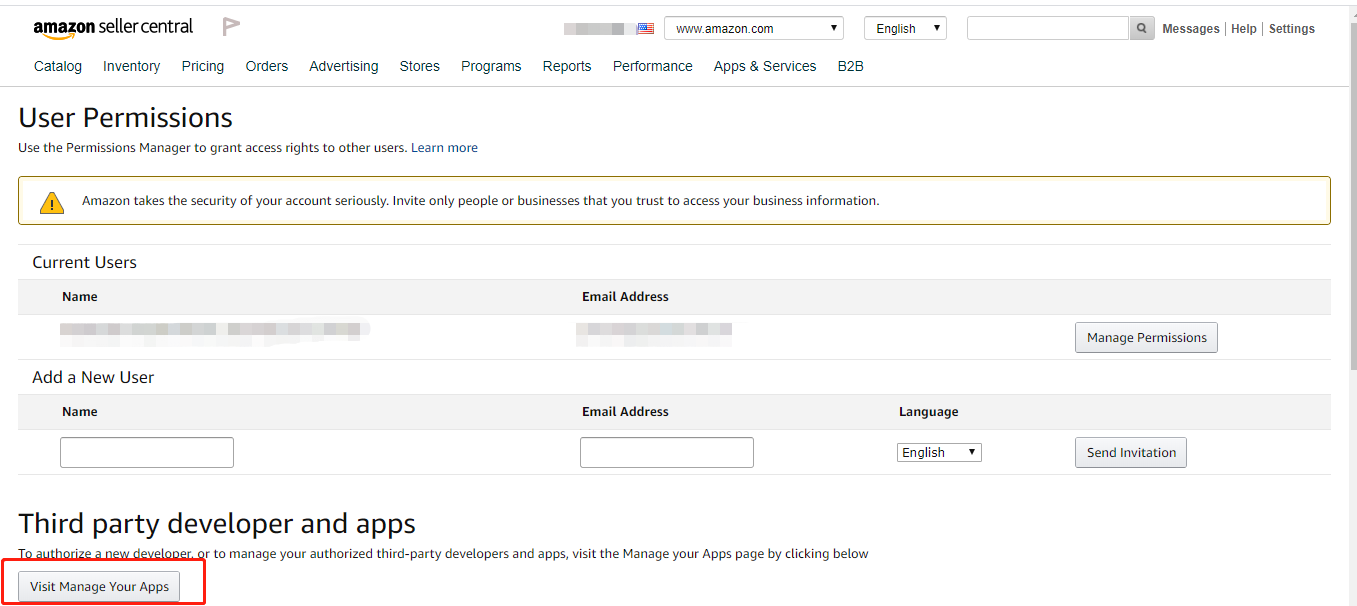Open the Advertising menu

tap(344, 66)
